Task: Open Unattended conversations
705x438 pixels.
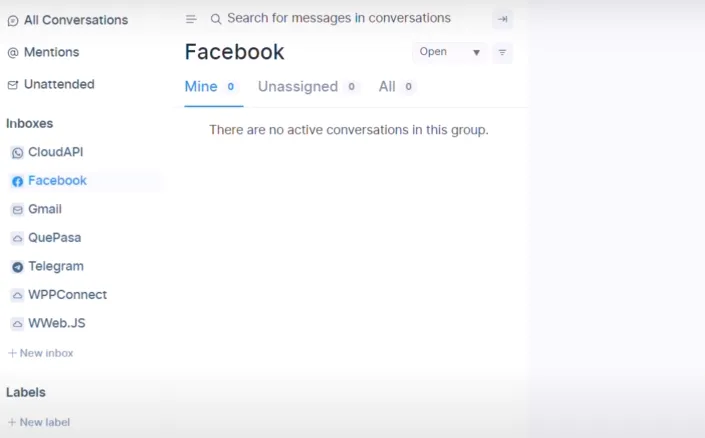Action: pyautogui.click(x=51, y=85)
